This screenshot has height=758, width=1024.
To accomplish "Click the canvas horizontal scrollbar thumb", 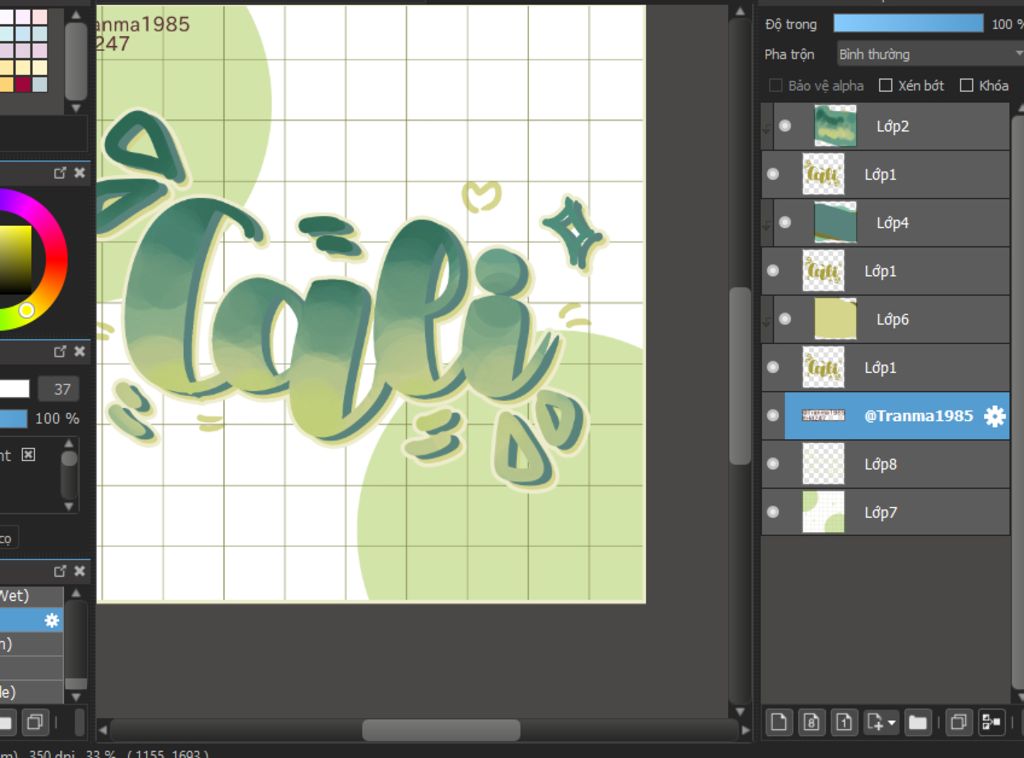I will pos(441,730).
